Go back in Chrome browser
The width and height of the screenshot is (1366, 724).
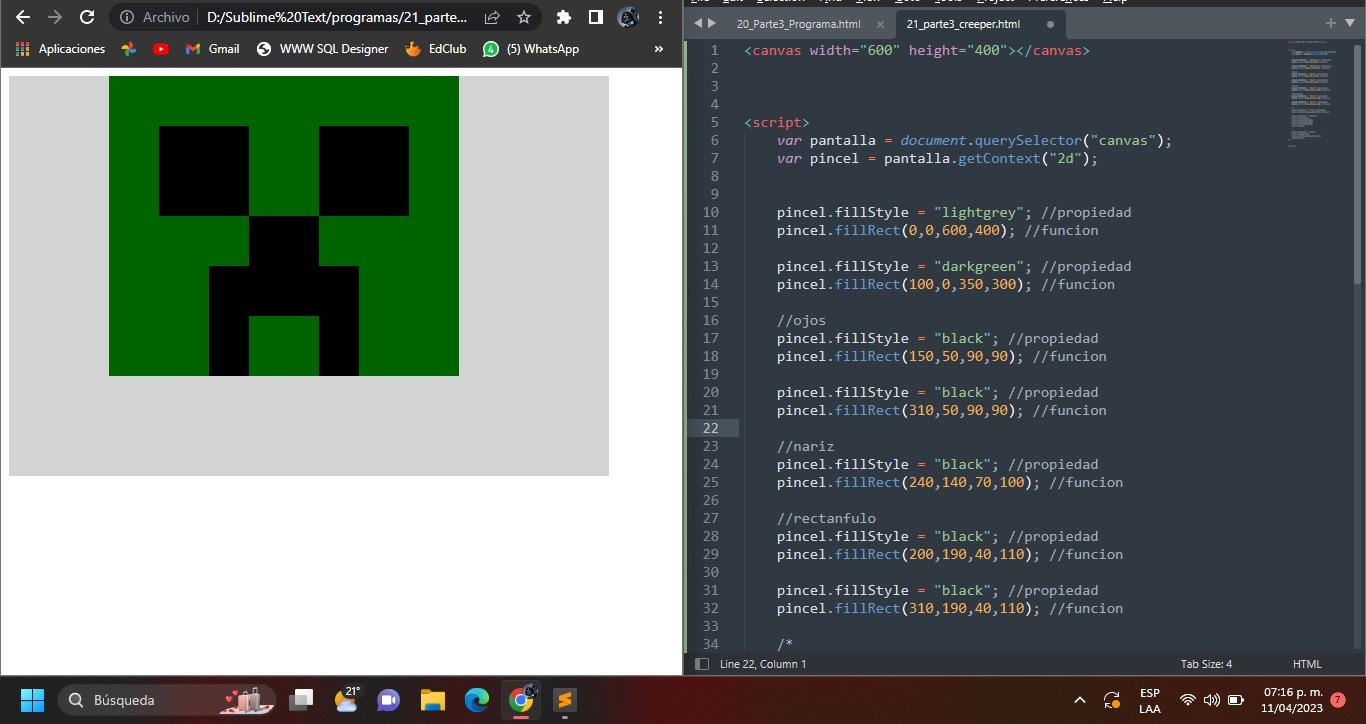click(x=23, y=17)
